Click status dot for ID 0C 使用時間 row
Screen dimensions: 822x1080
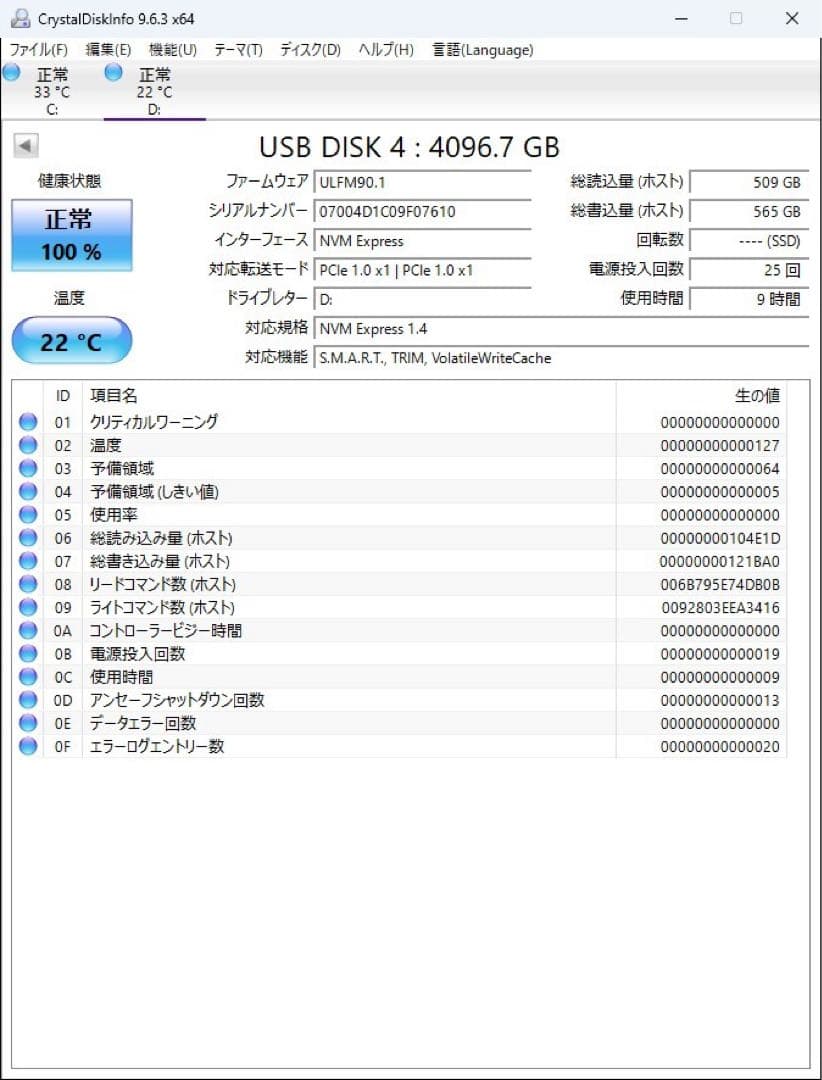(28, 677)
